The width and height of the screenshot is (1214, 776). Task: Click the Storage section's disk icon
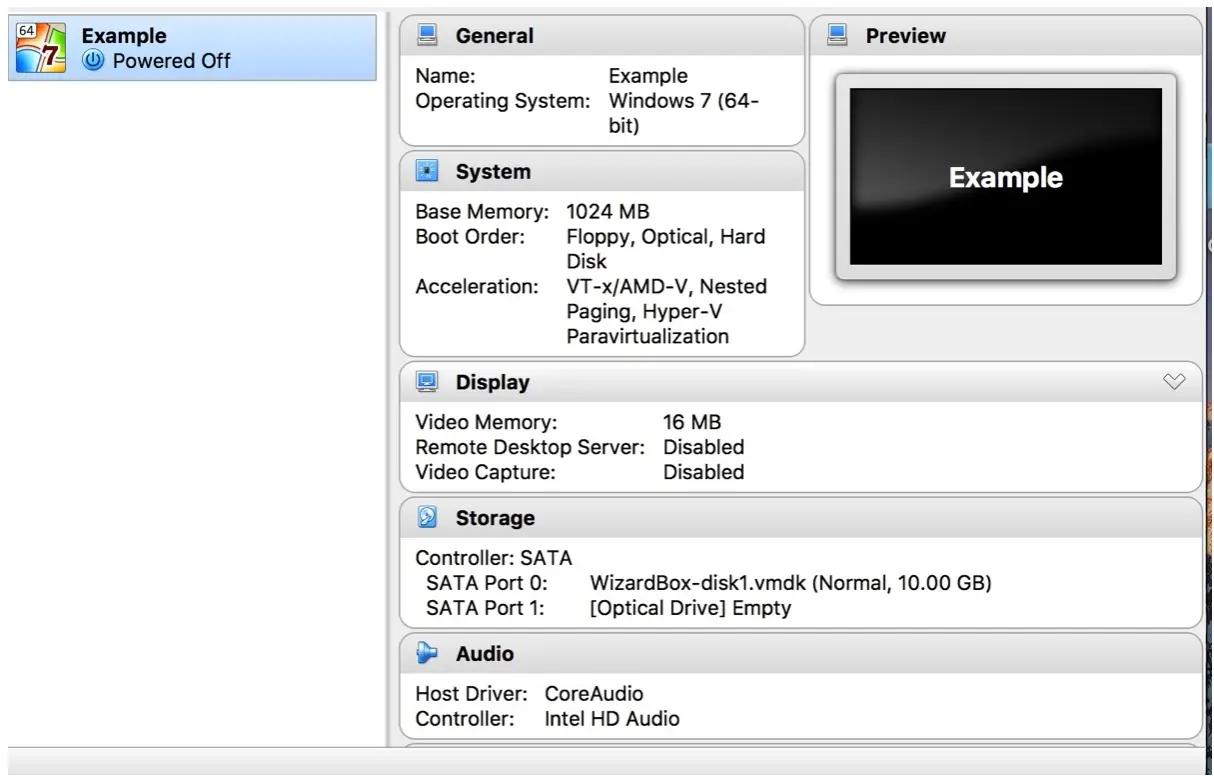pos(428,518)
